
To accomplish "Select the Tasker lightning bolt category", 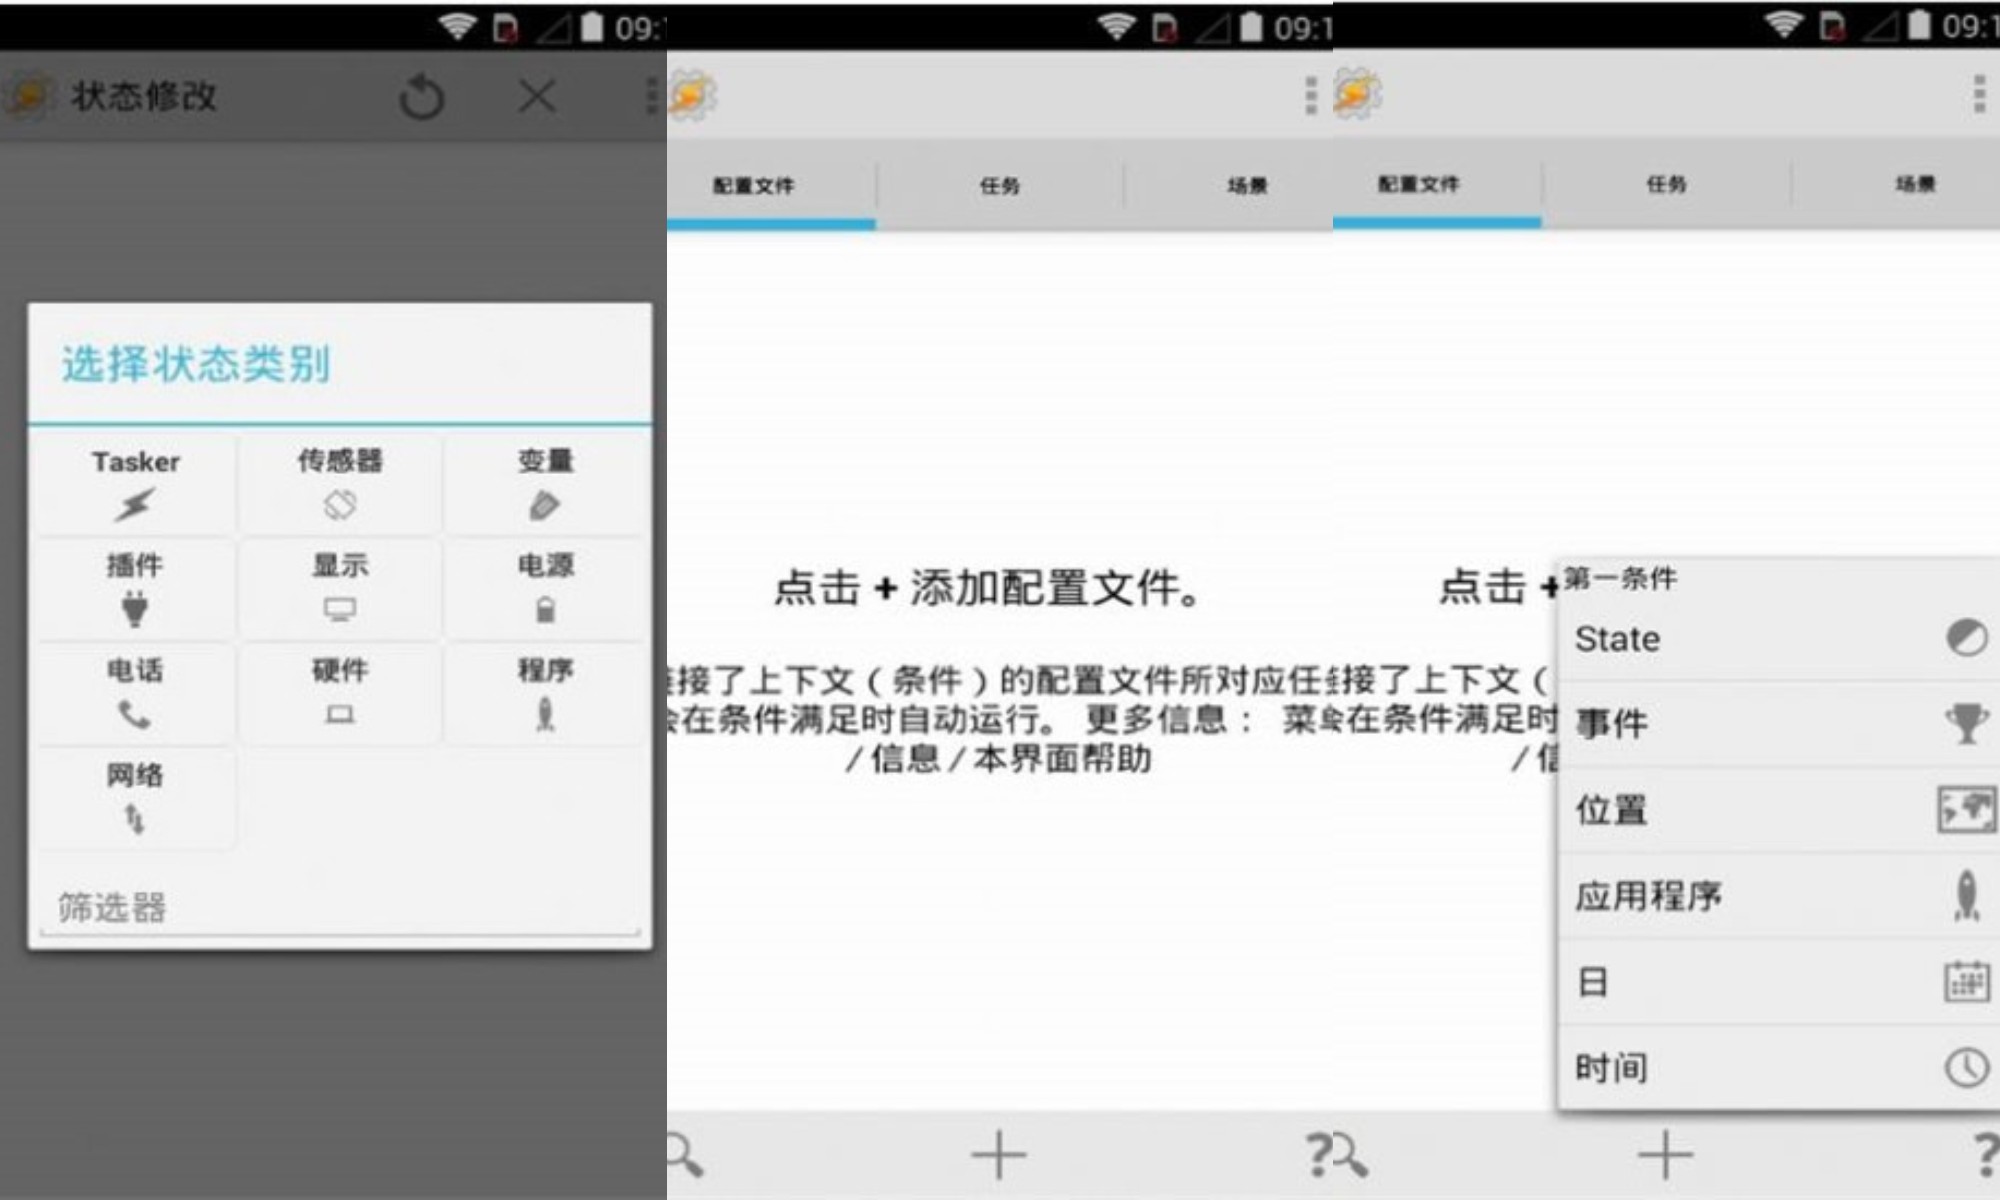I will (136, 483).
